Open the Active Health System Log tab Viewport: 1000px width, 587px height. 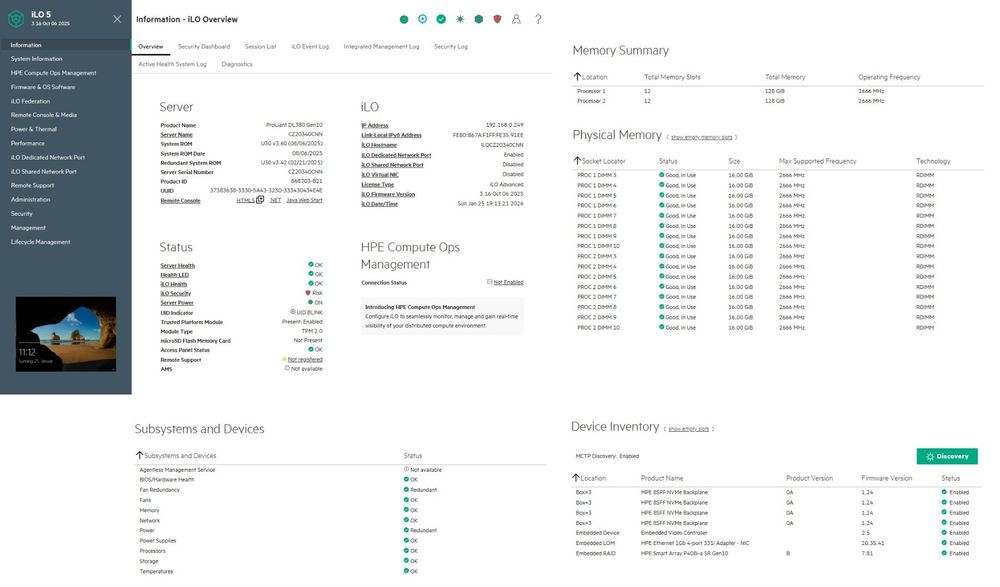[x=172, y=64]
